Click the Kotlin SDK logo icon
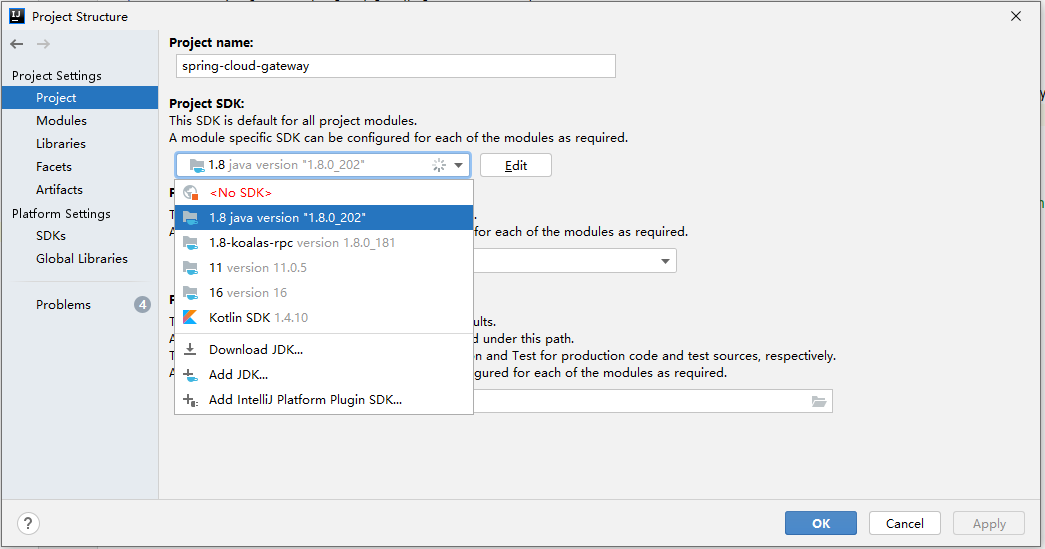 click(x=190, y=318)
